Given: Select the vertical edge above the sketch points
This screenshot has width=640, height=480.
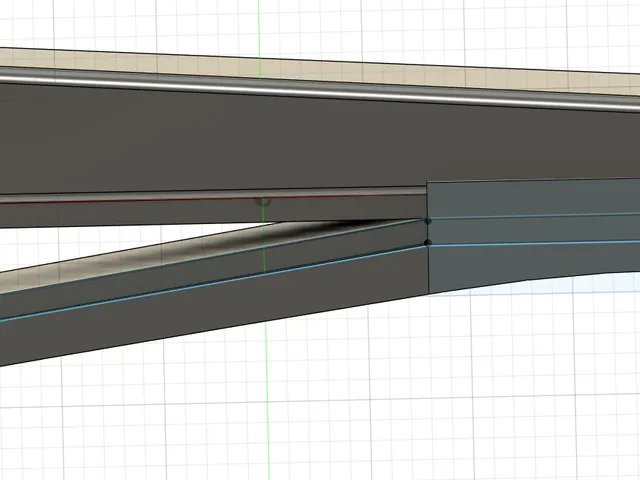Looking at the screenshot, I should 427,199.
